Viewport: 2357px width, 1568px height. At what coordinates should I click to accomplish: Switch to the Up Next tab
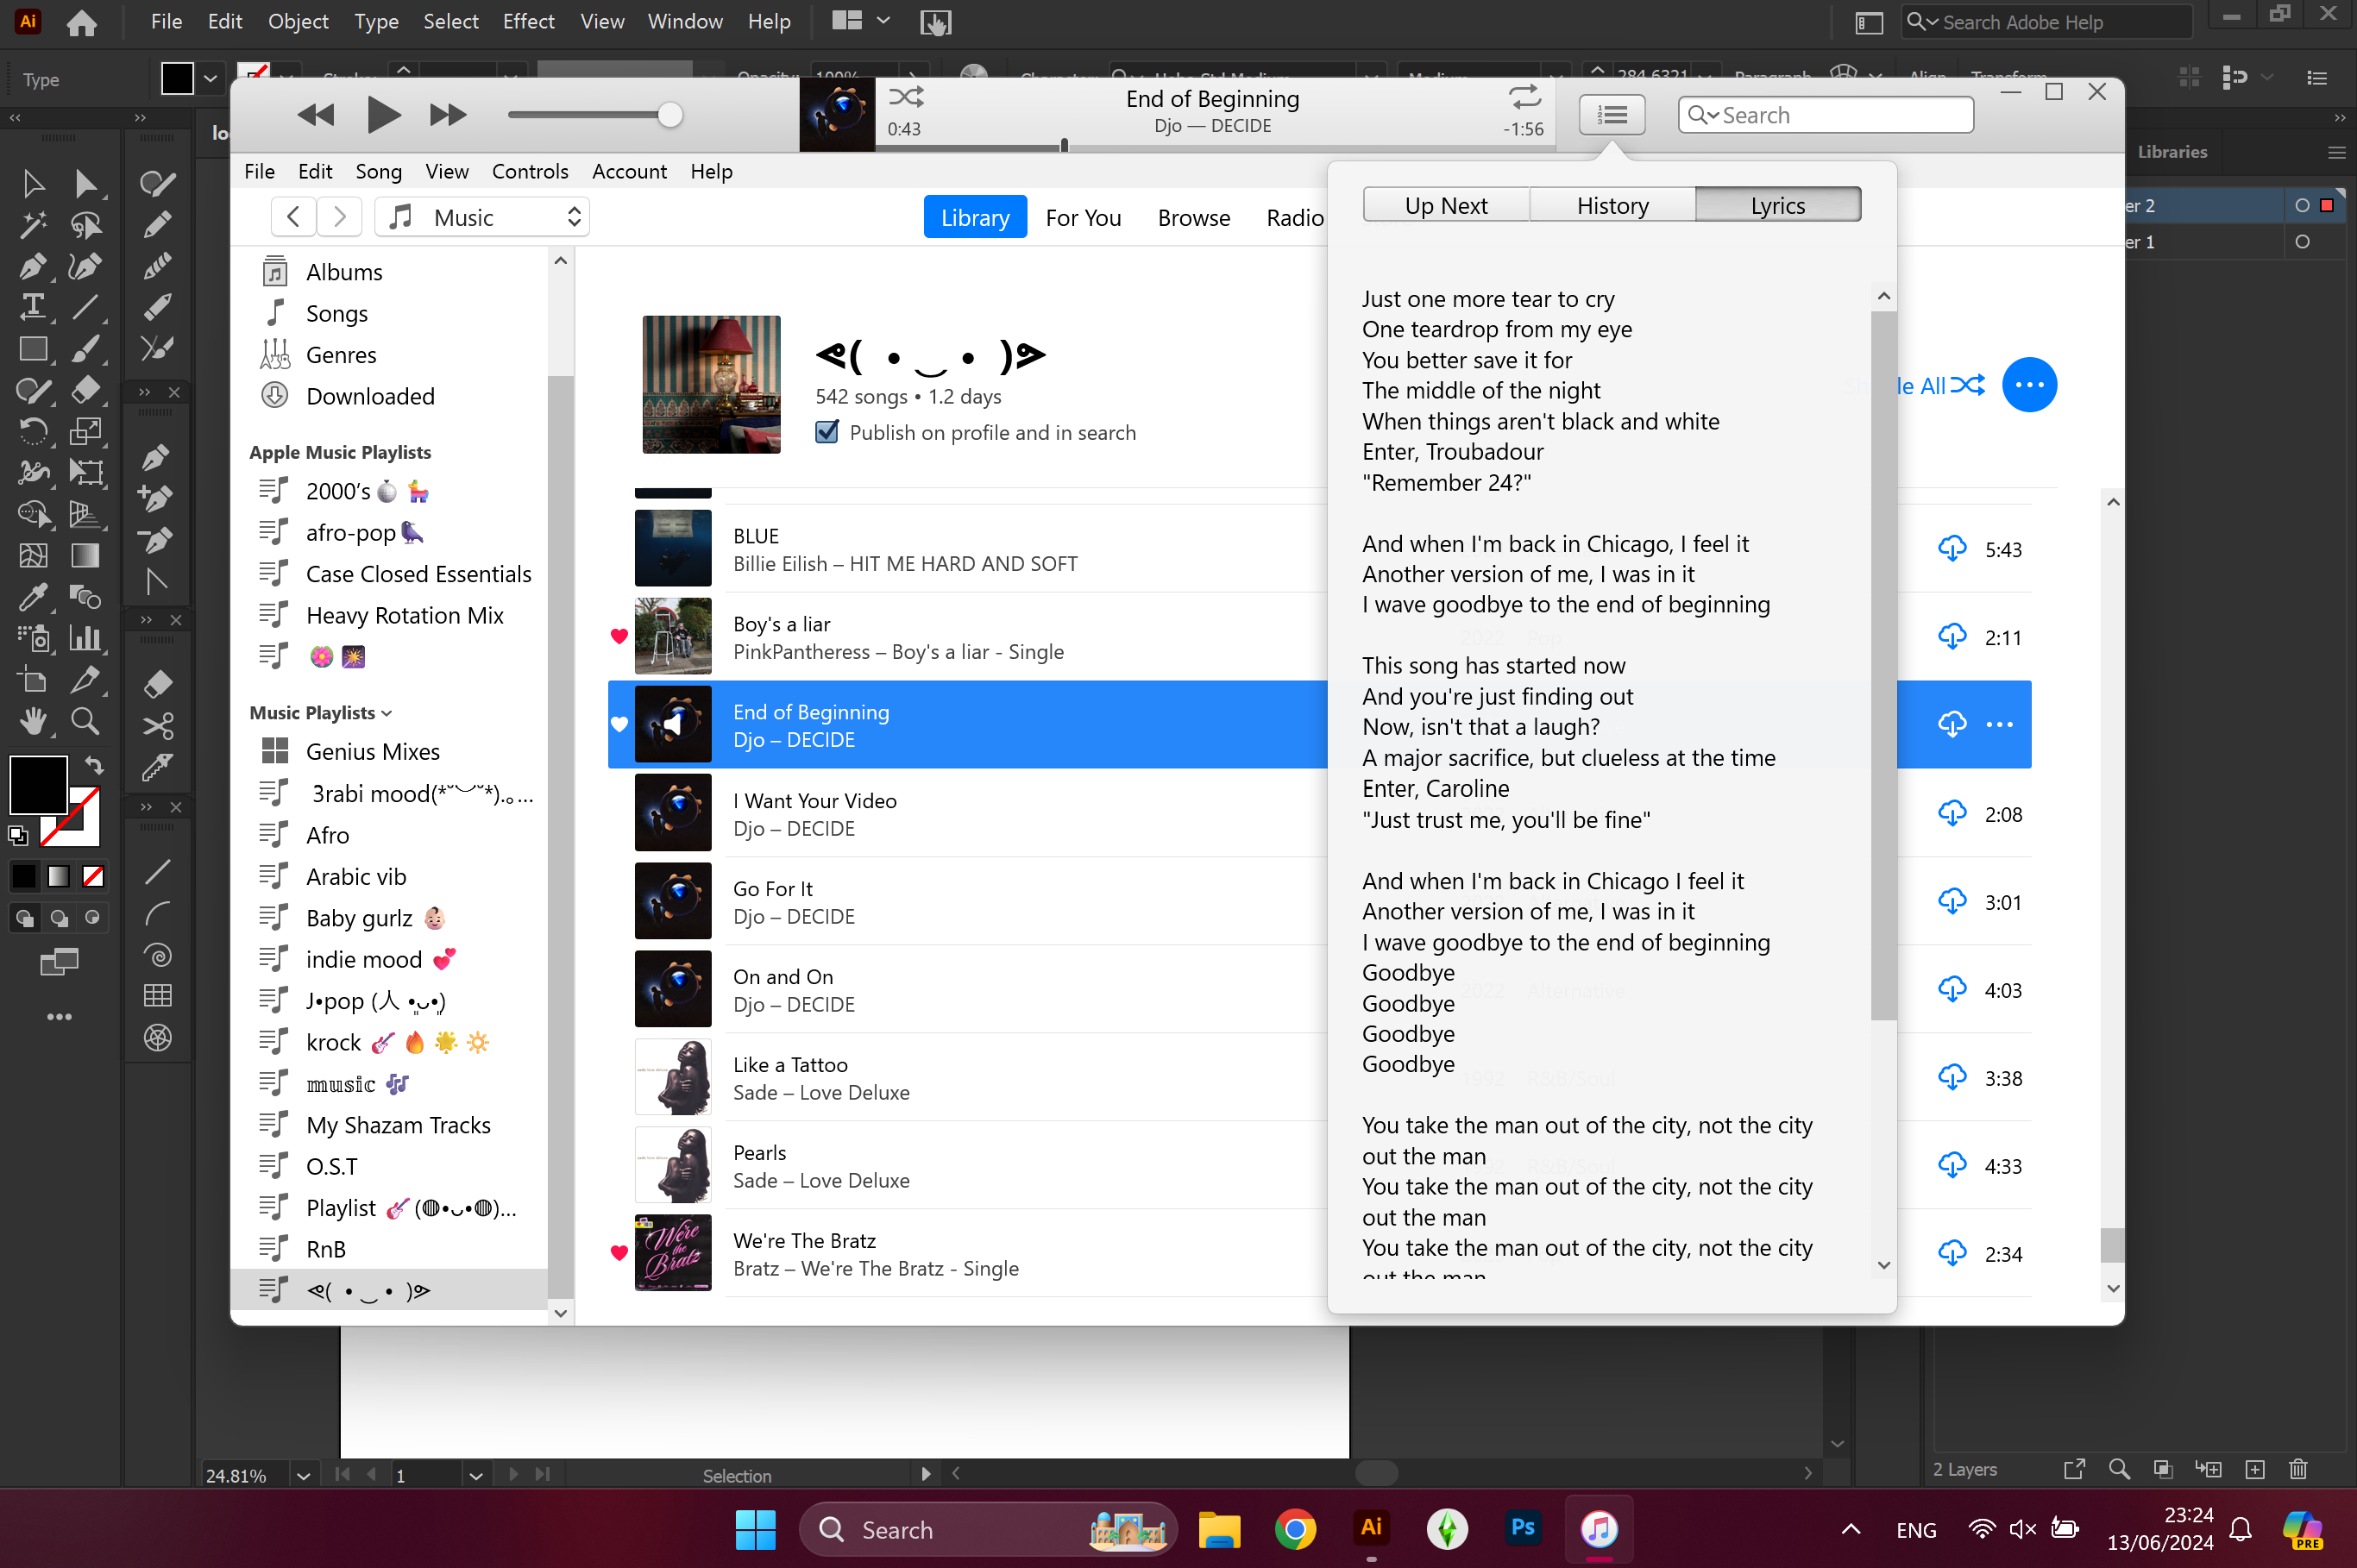pyautogui.click(x=1445, y=205)
